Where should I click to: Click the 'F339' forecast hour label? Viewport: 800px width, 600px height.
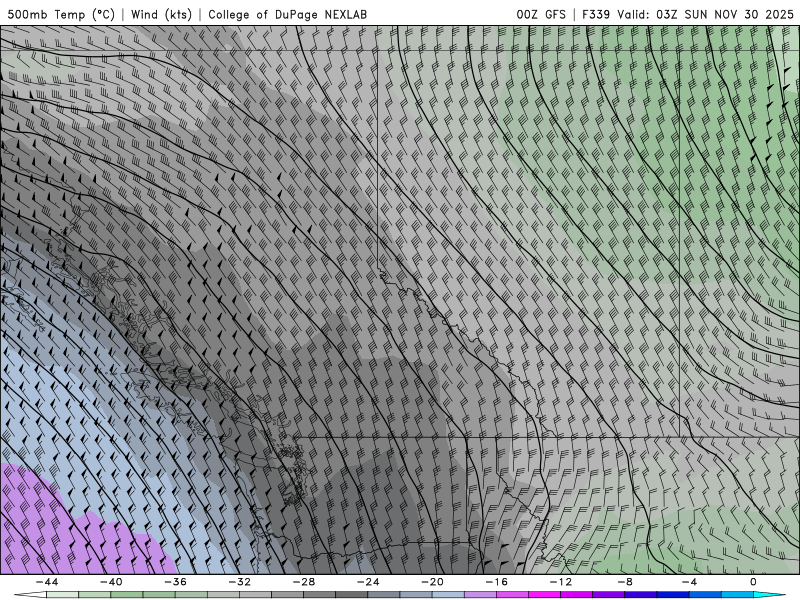[x=596, y=14]
